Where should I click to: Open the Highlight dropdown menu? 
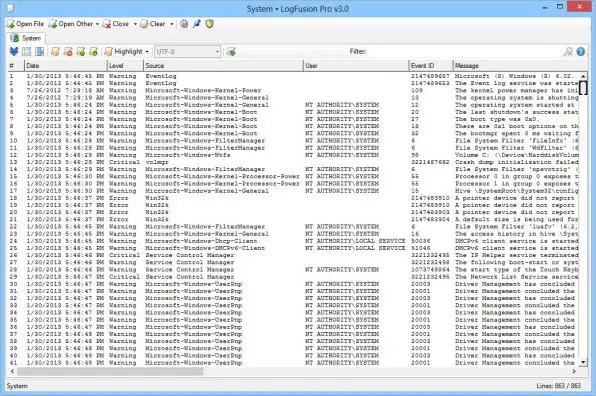tap(127, 51)
